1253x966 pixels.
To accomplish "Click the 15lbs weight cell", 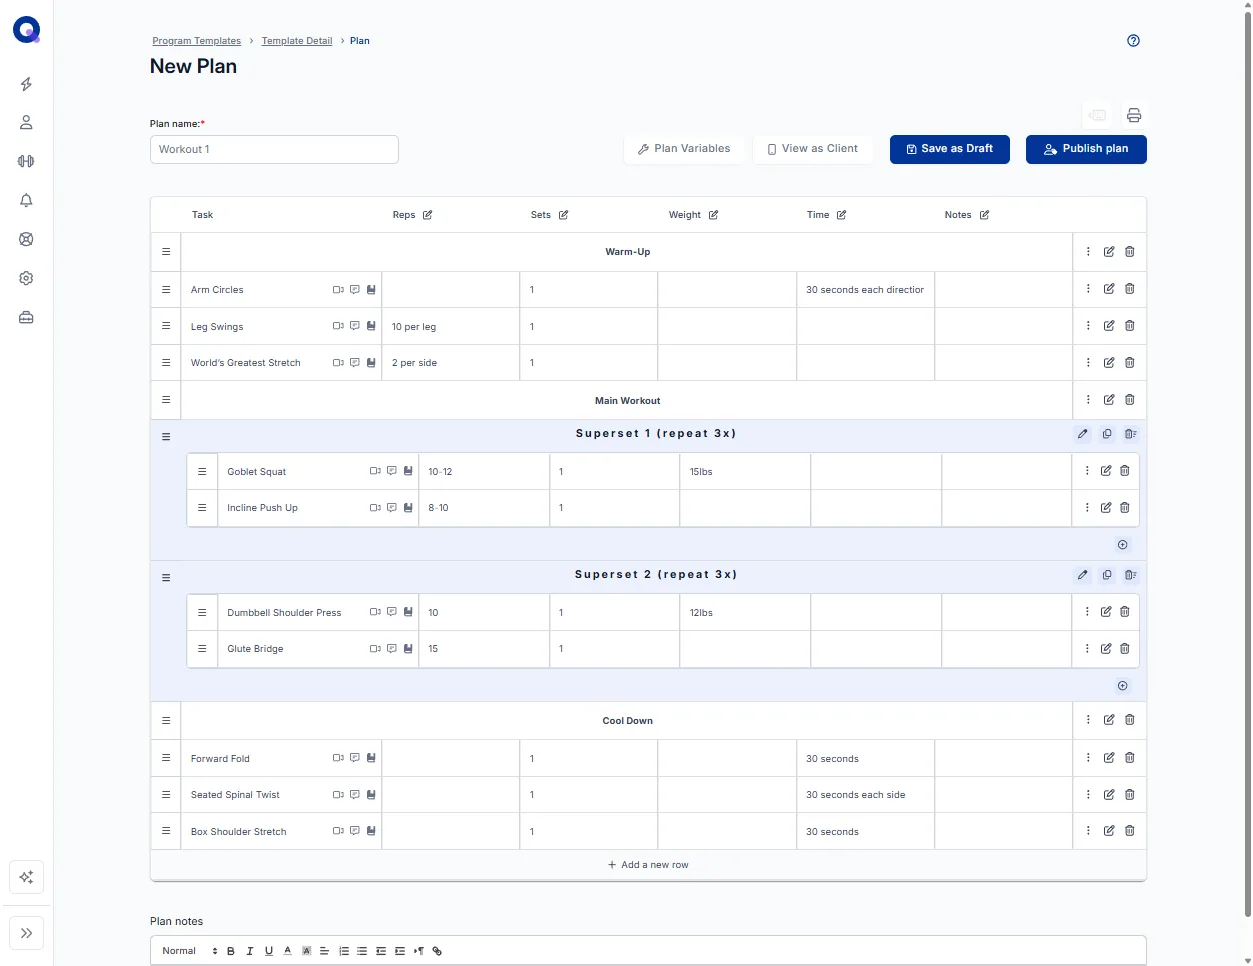I will [x=745, y=471].
